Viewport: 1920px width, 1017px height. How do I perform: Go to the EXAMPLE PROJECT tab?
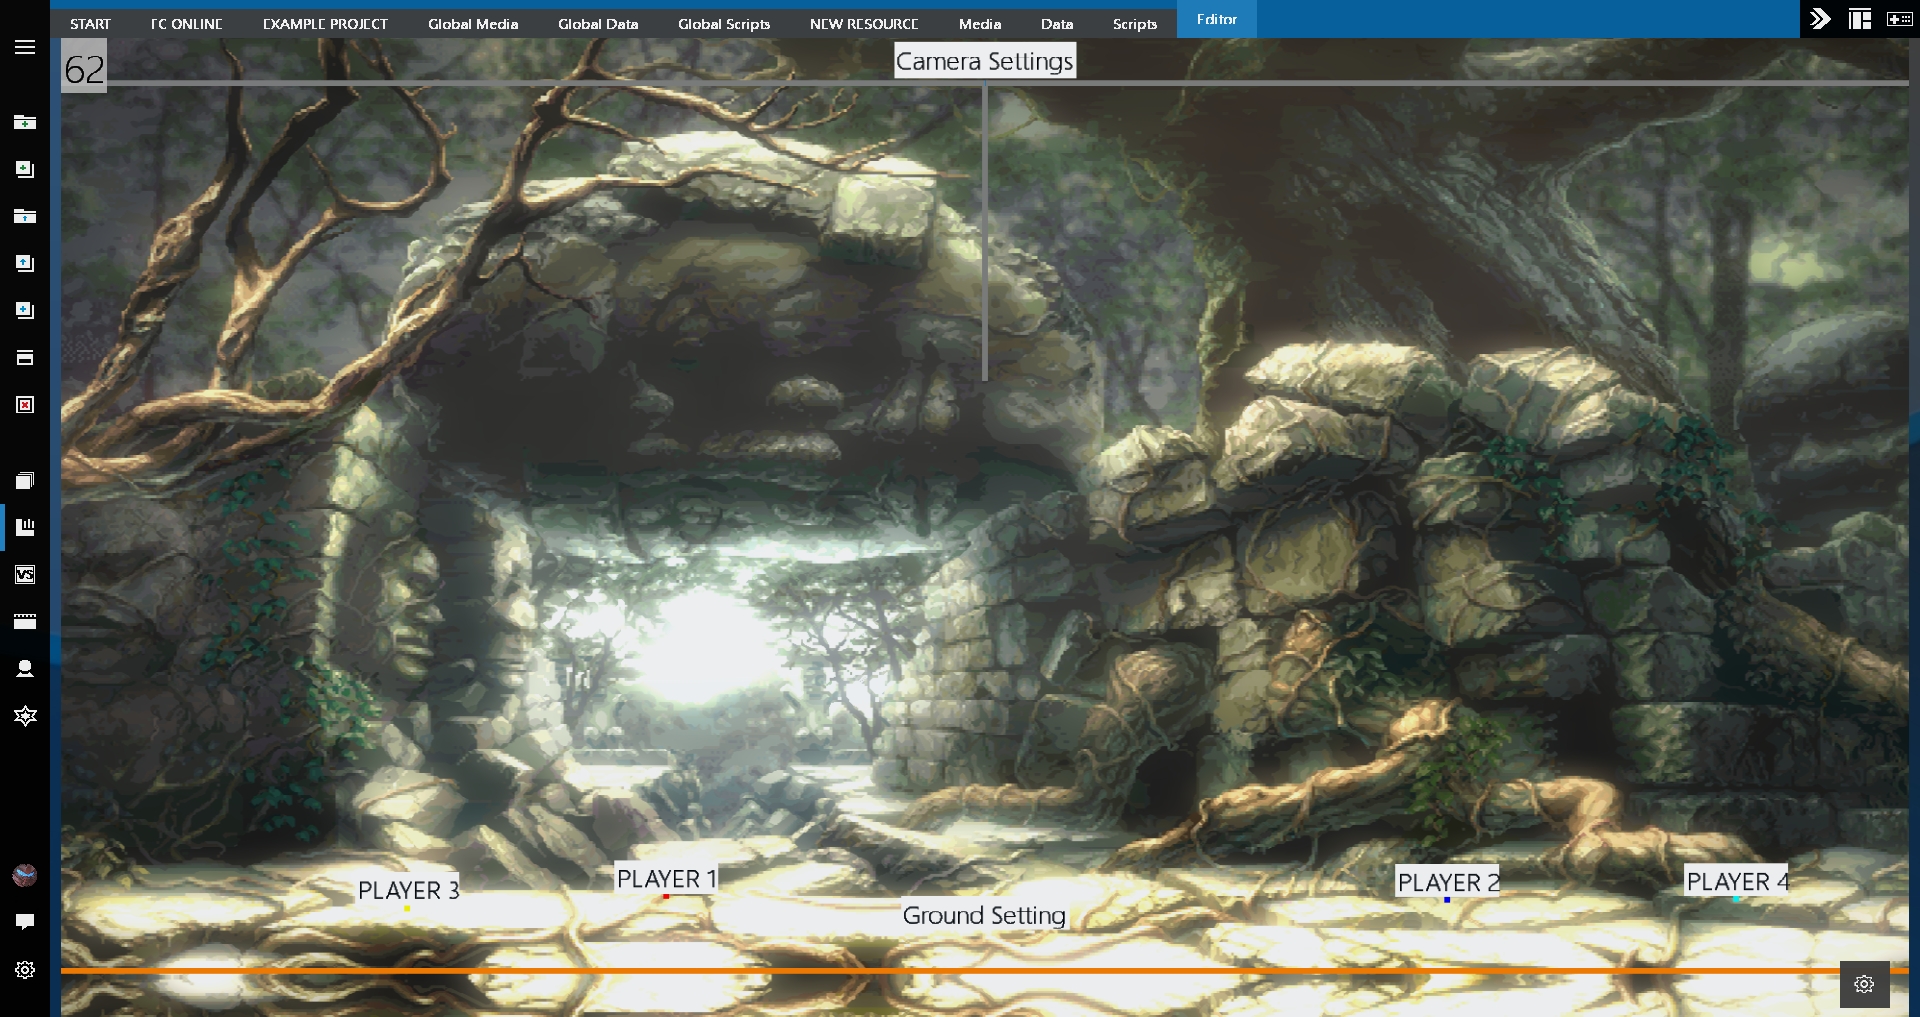point(325,24)
